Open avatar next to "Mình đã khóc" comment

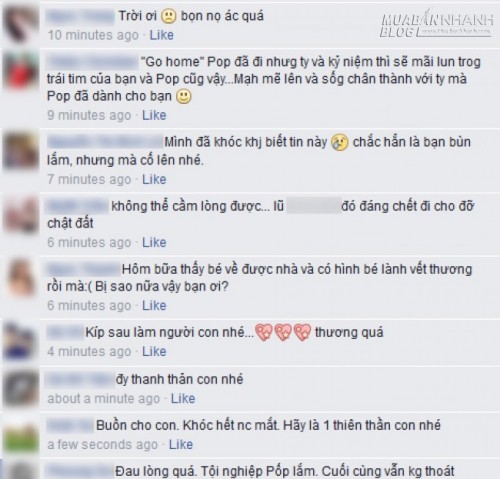(x=21, y=151)
